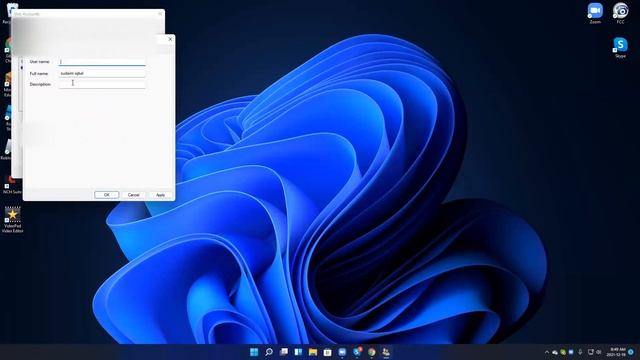Open VideoPad Video Editor desktop shortcut
The image size is (640, 360).
click(13, 220)
